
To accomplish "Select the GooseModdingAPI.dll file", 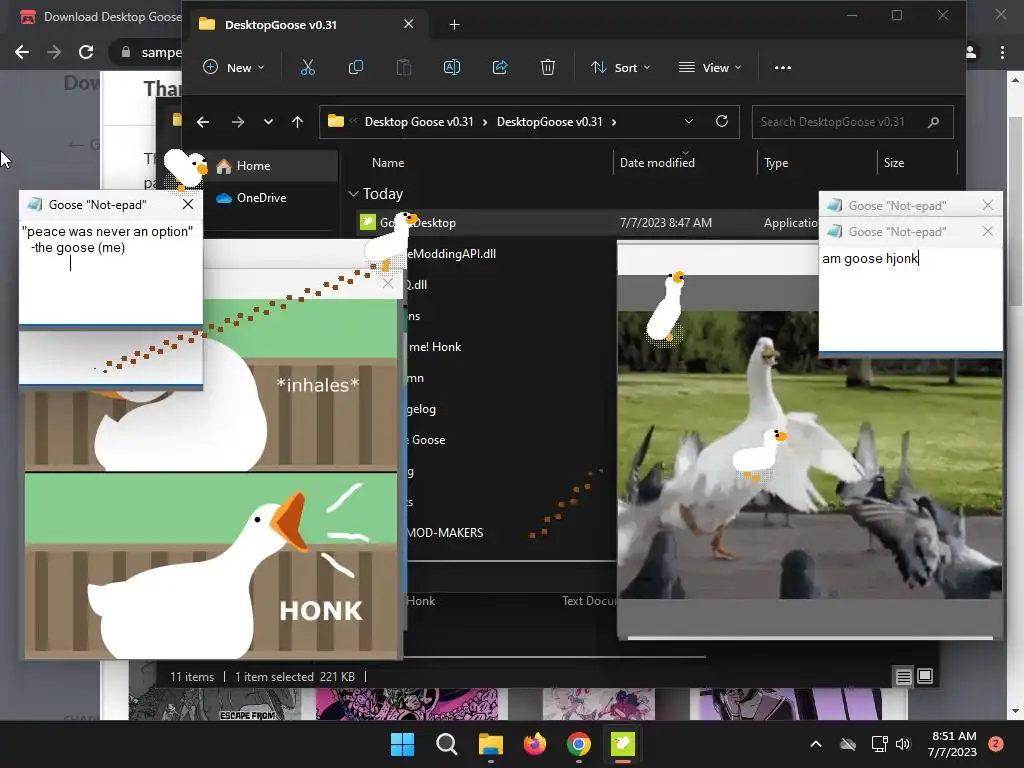I will 452,254.
